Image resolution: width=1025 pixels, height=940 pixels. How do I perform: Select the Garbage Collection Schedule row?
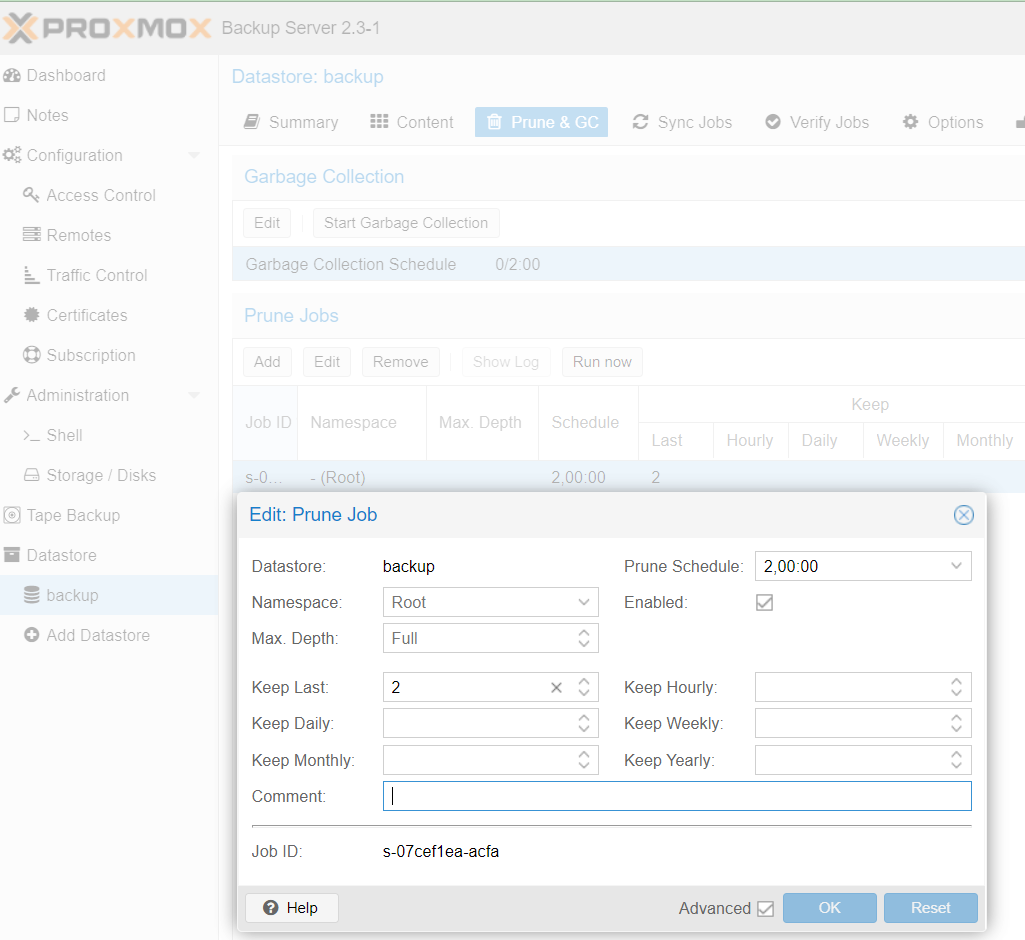(628, 264)
